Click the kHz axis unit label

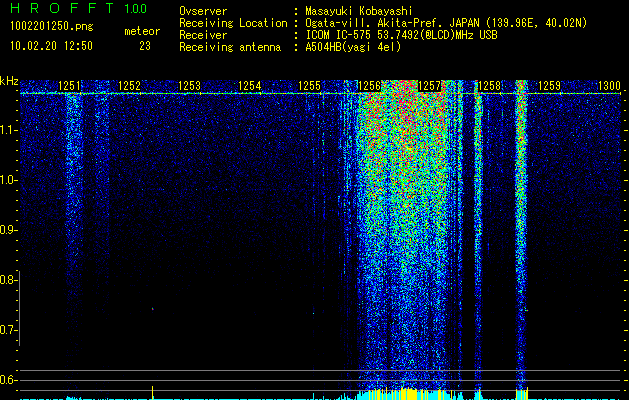coord(9,81)
